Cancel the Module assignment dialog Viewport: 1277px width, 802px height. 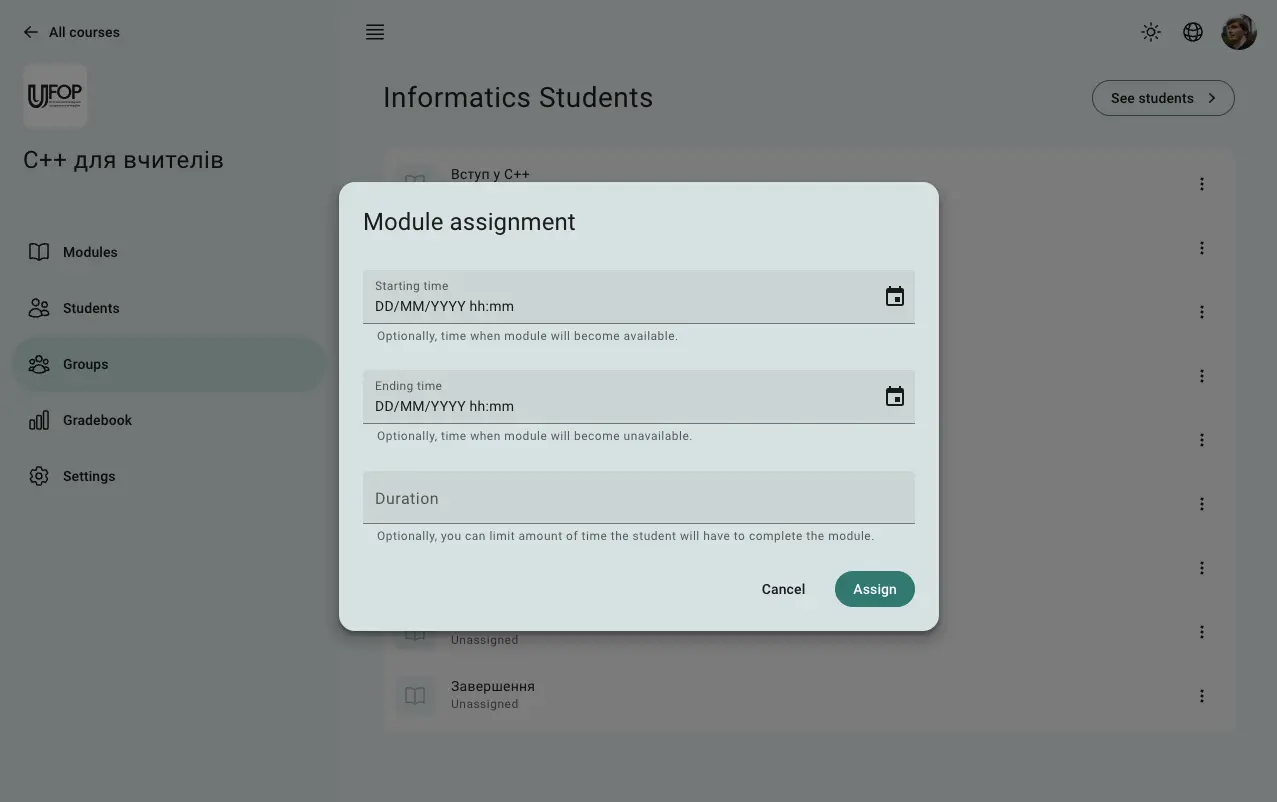point(783,588)
